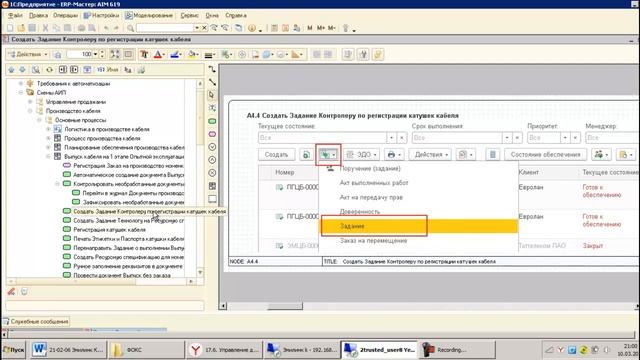Expand Логистика в производстве кабеля node

click(48, 129)
